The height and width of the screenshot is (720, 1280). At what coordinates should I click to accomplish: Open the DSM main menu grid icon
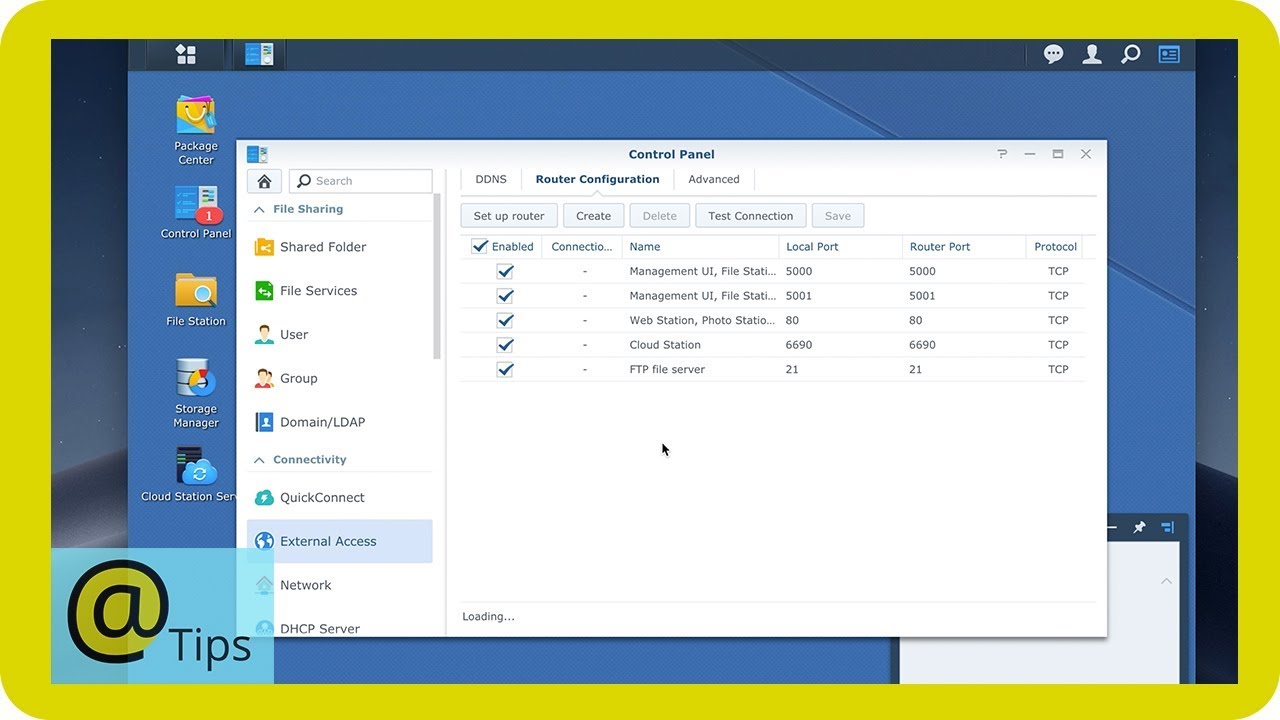[186, 54]
